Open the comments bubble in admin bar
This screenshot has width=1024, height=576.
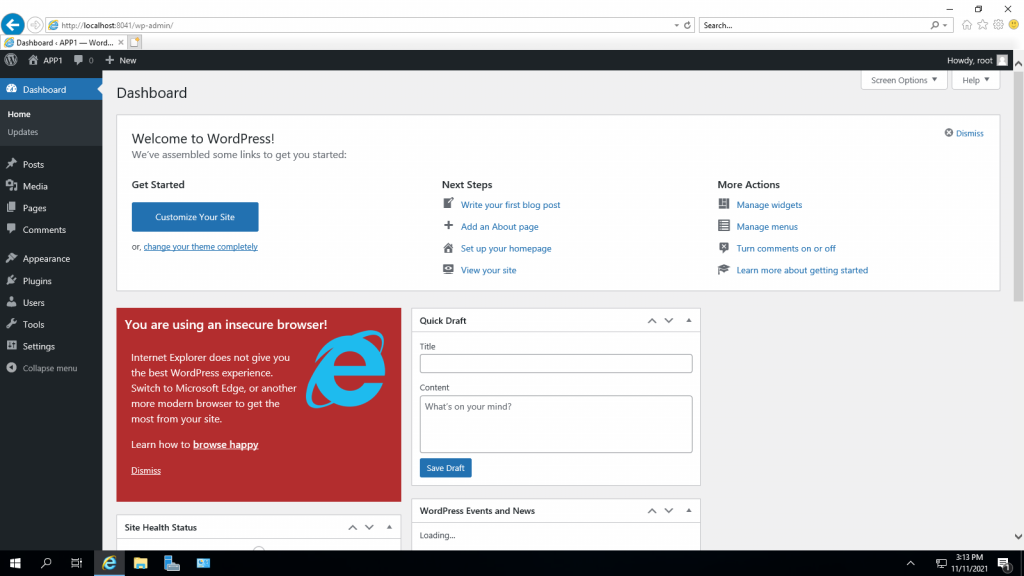pos(83,60)
